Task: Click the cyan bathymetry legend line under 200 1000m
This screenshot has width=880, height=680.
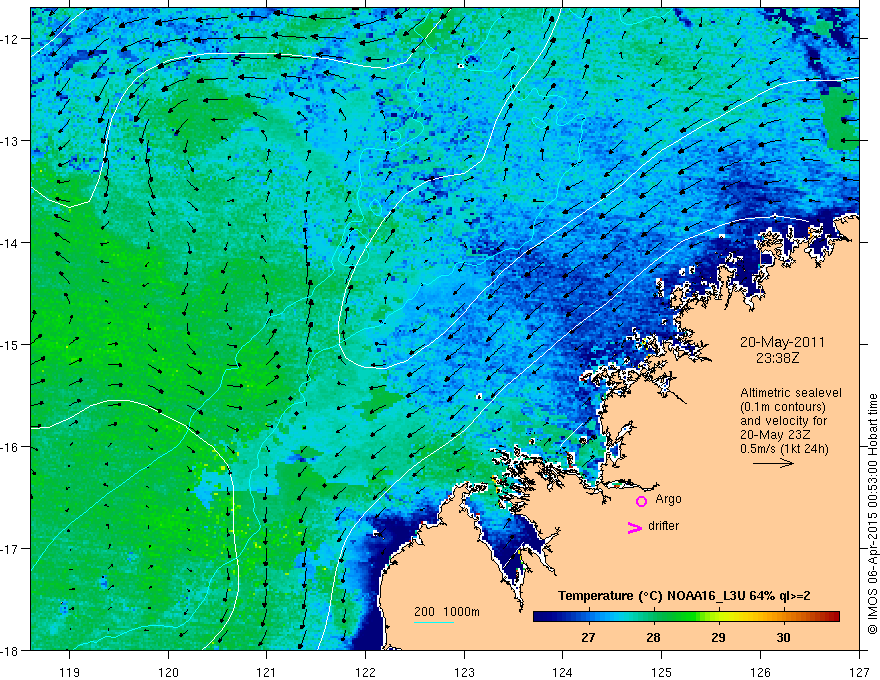Action: pos(434,622)
